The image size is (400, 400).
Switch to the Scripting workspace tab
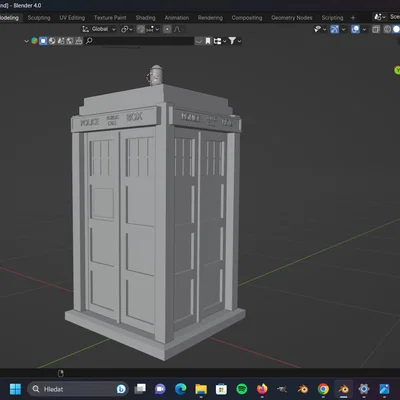tap(332, 18)
